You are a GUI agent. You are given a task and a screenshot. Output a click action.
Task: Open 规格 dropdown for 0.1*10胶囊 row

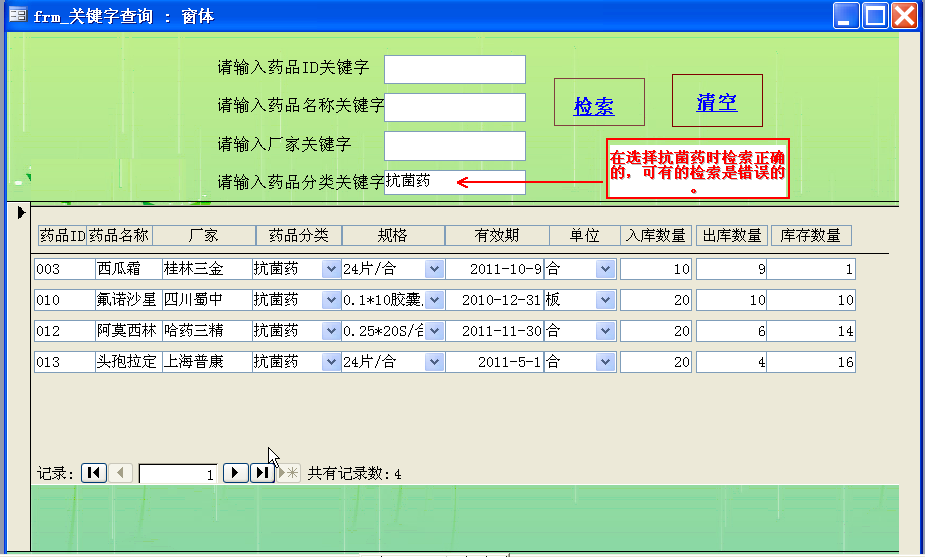tap(434, 300)
